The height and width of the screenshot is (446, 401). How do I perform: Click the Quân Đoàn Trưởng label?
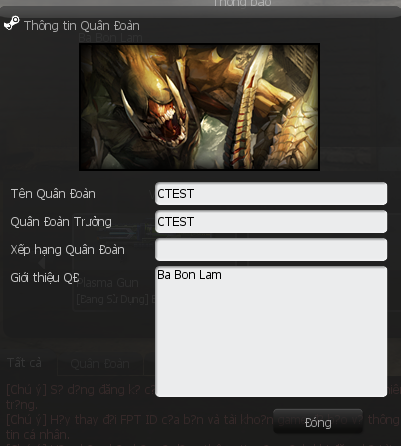click(61, 222)
